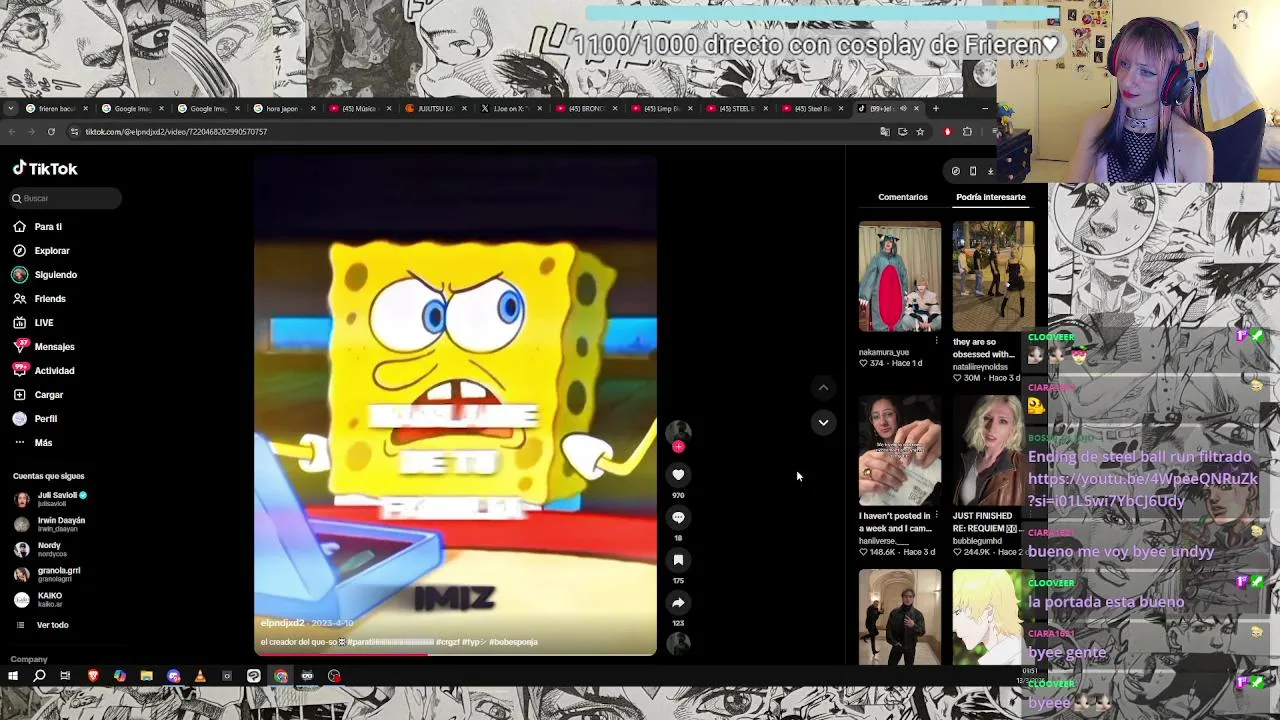Open the translate page icon in address bar
This screenshot has width=1280, height=720.
click(885, 132)
